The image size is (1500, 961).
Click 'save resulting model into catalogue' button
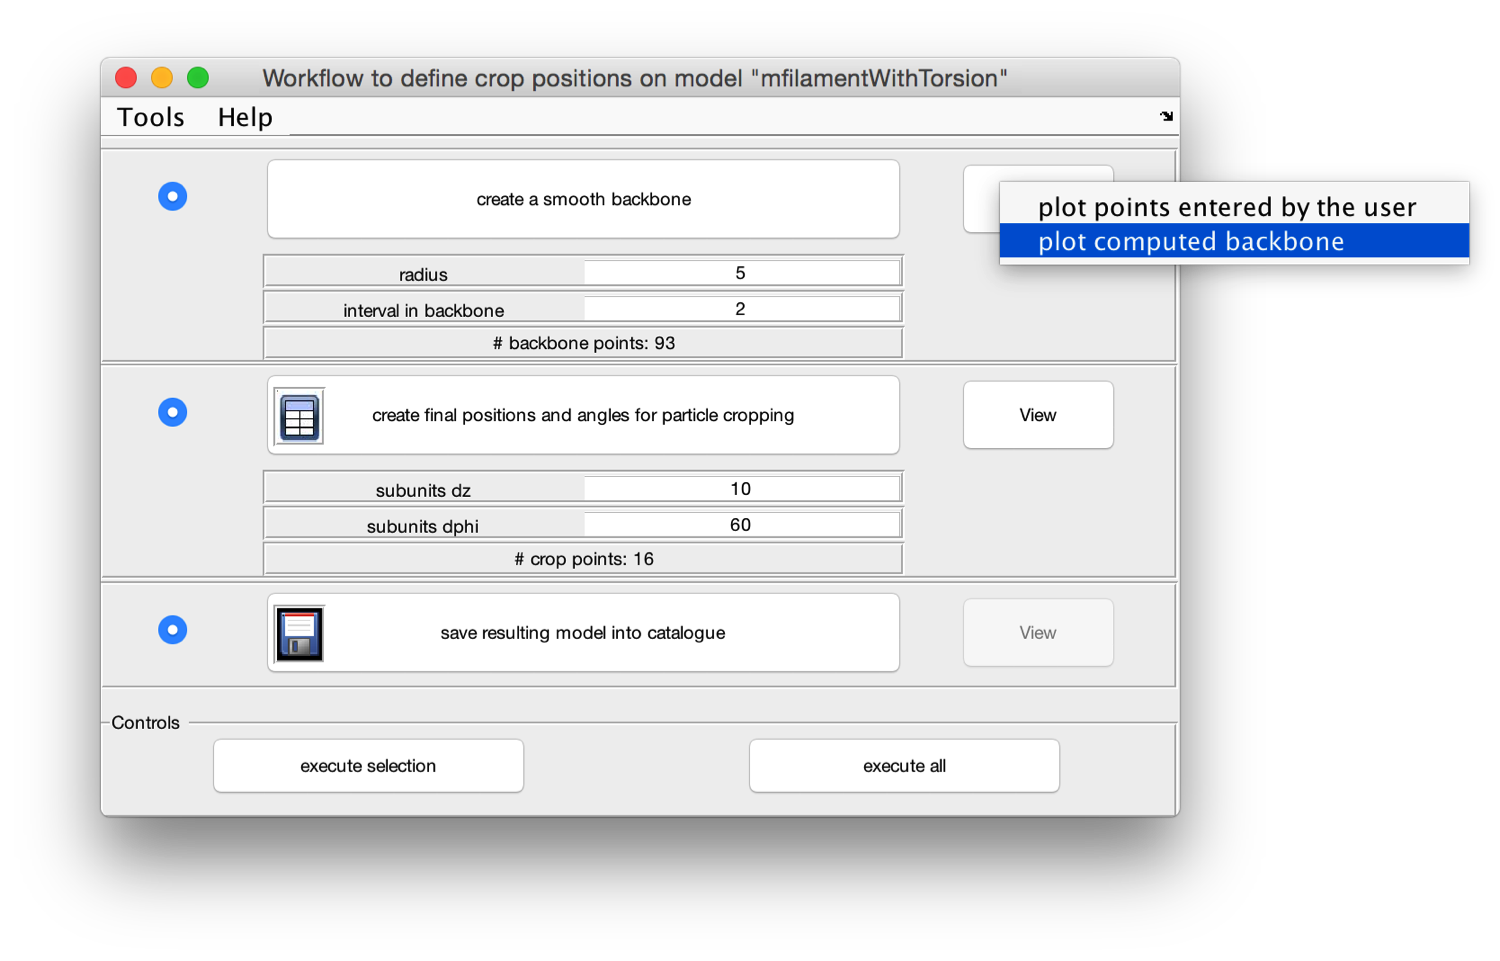583,633
